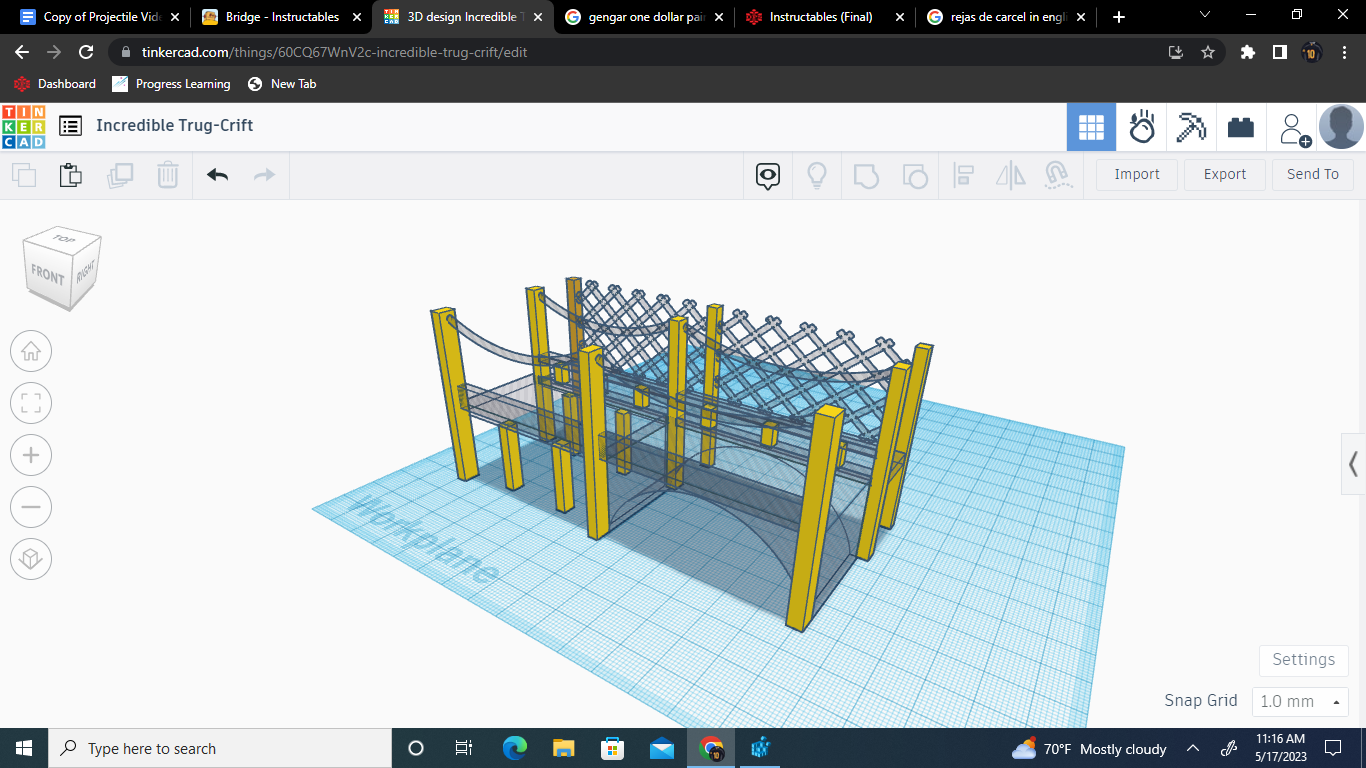Open the Snap Grid dropdown
1366x768 pixels.
(1300, 701)
